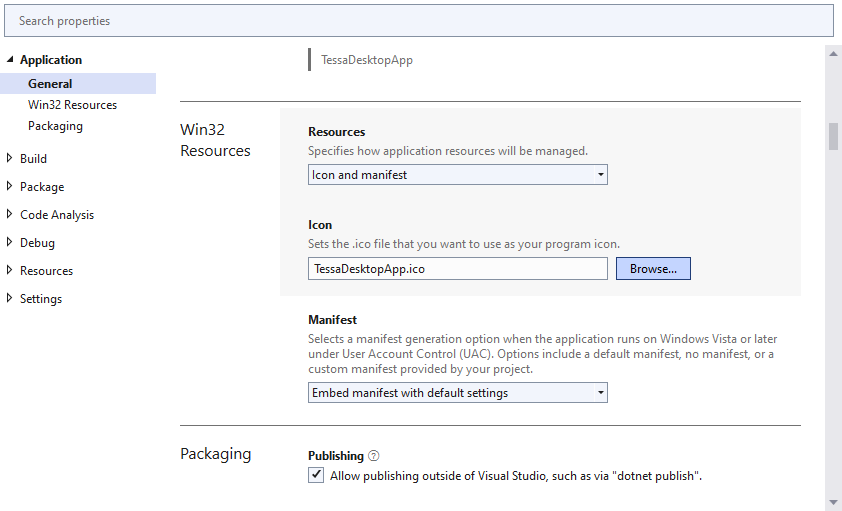
Task: Click the Publishing help question mark icon
Action: [374, 456]
